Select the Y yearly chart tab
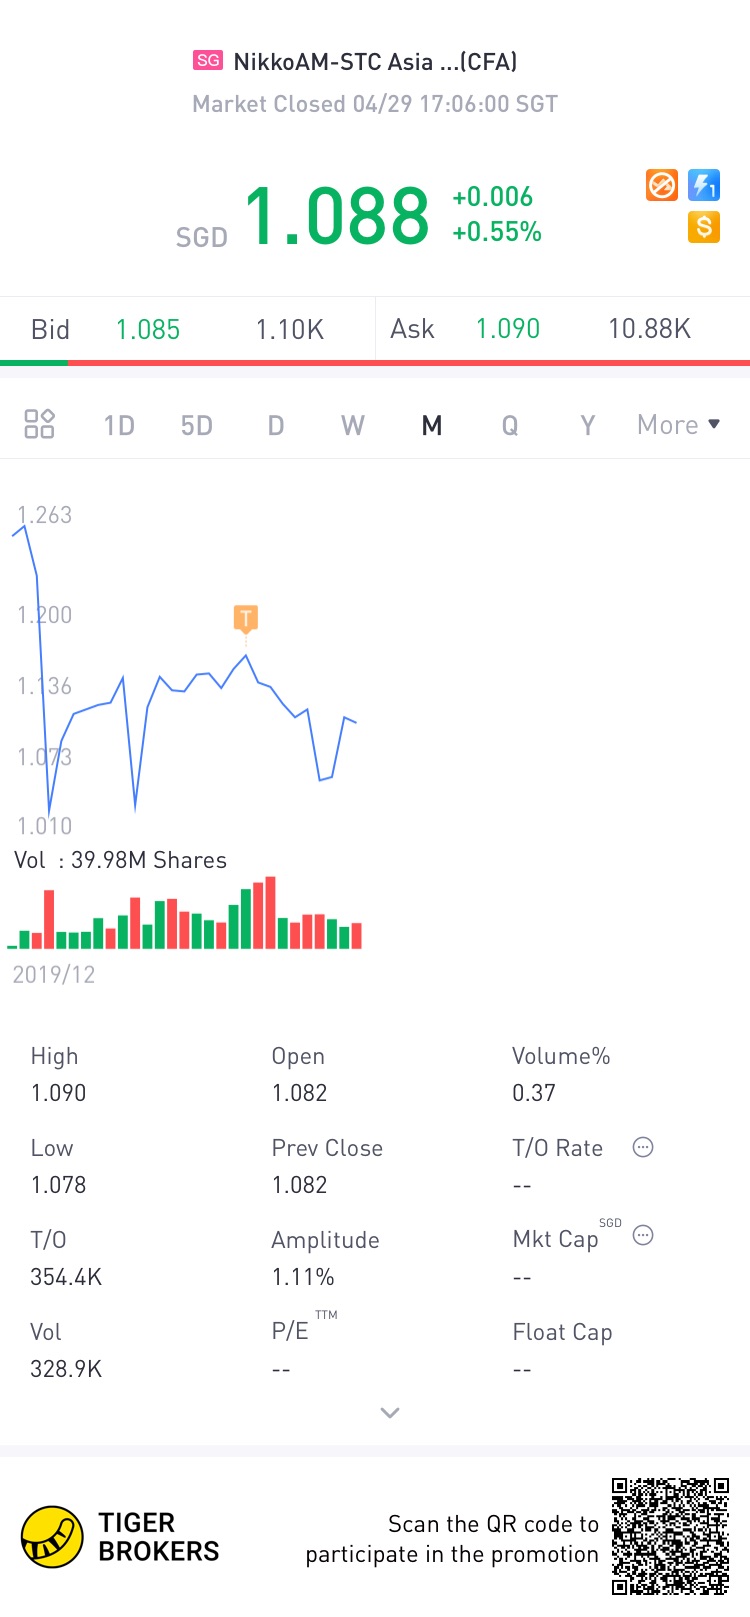This screenshot has height=1617, width=750. [588, 425]
